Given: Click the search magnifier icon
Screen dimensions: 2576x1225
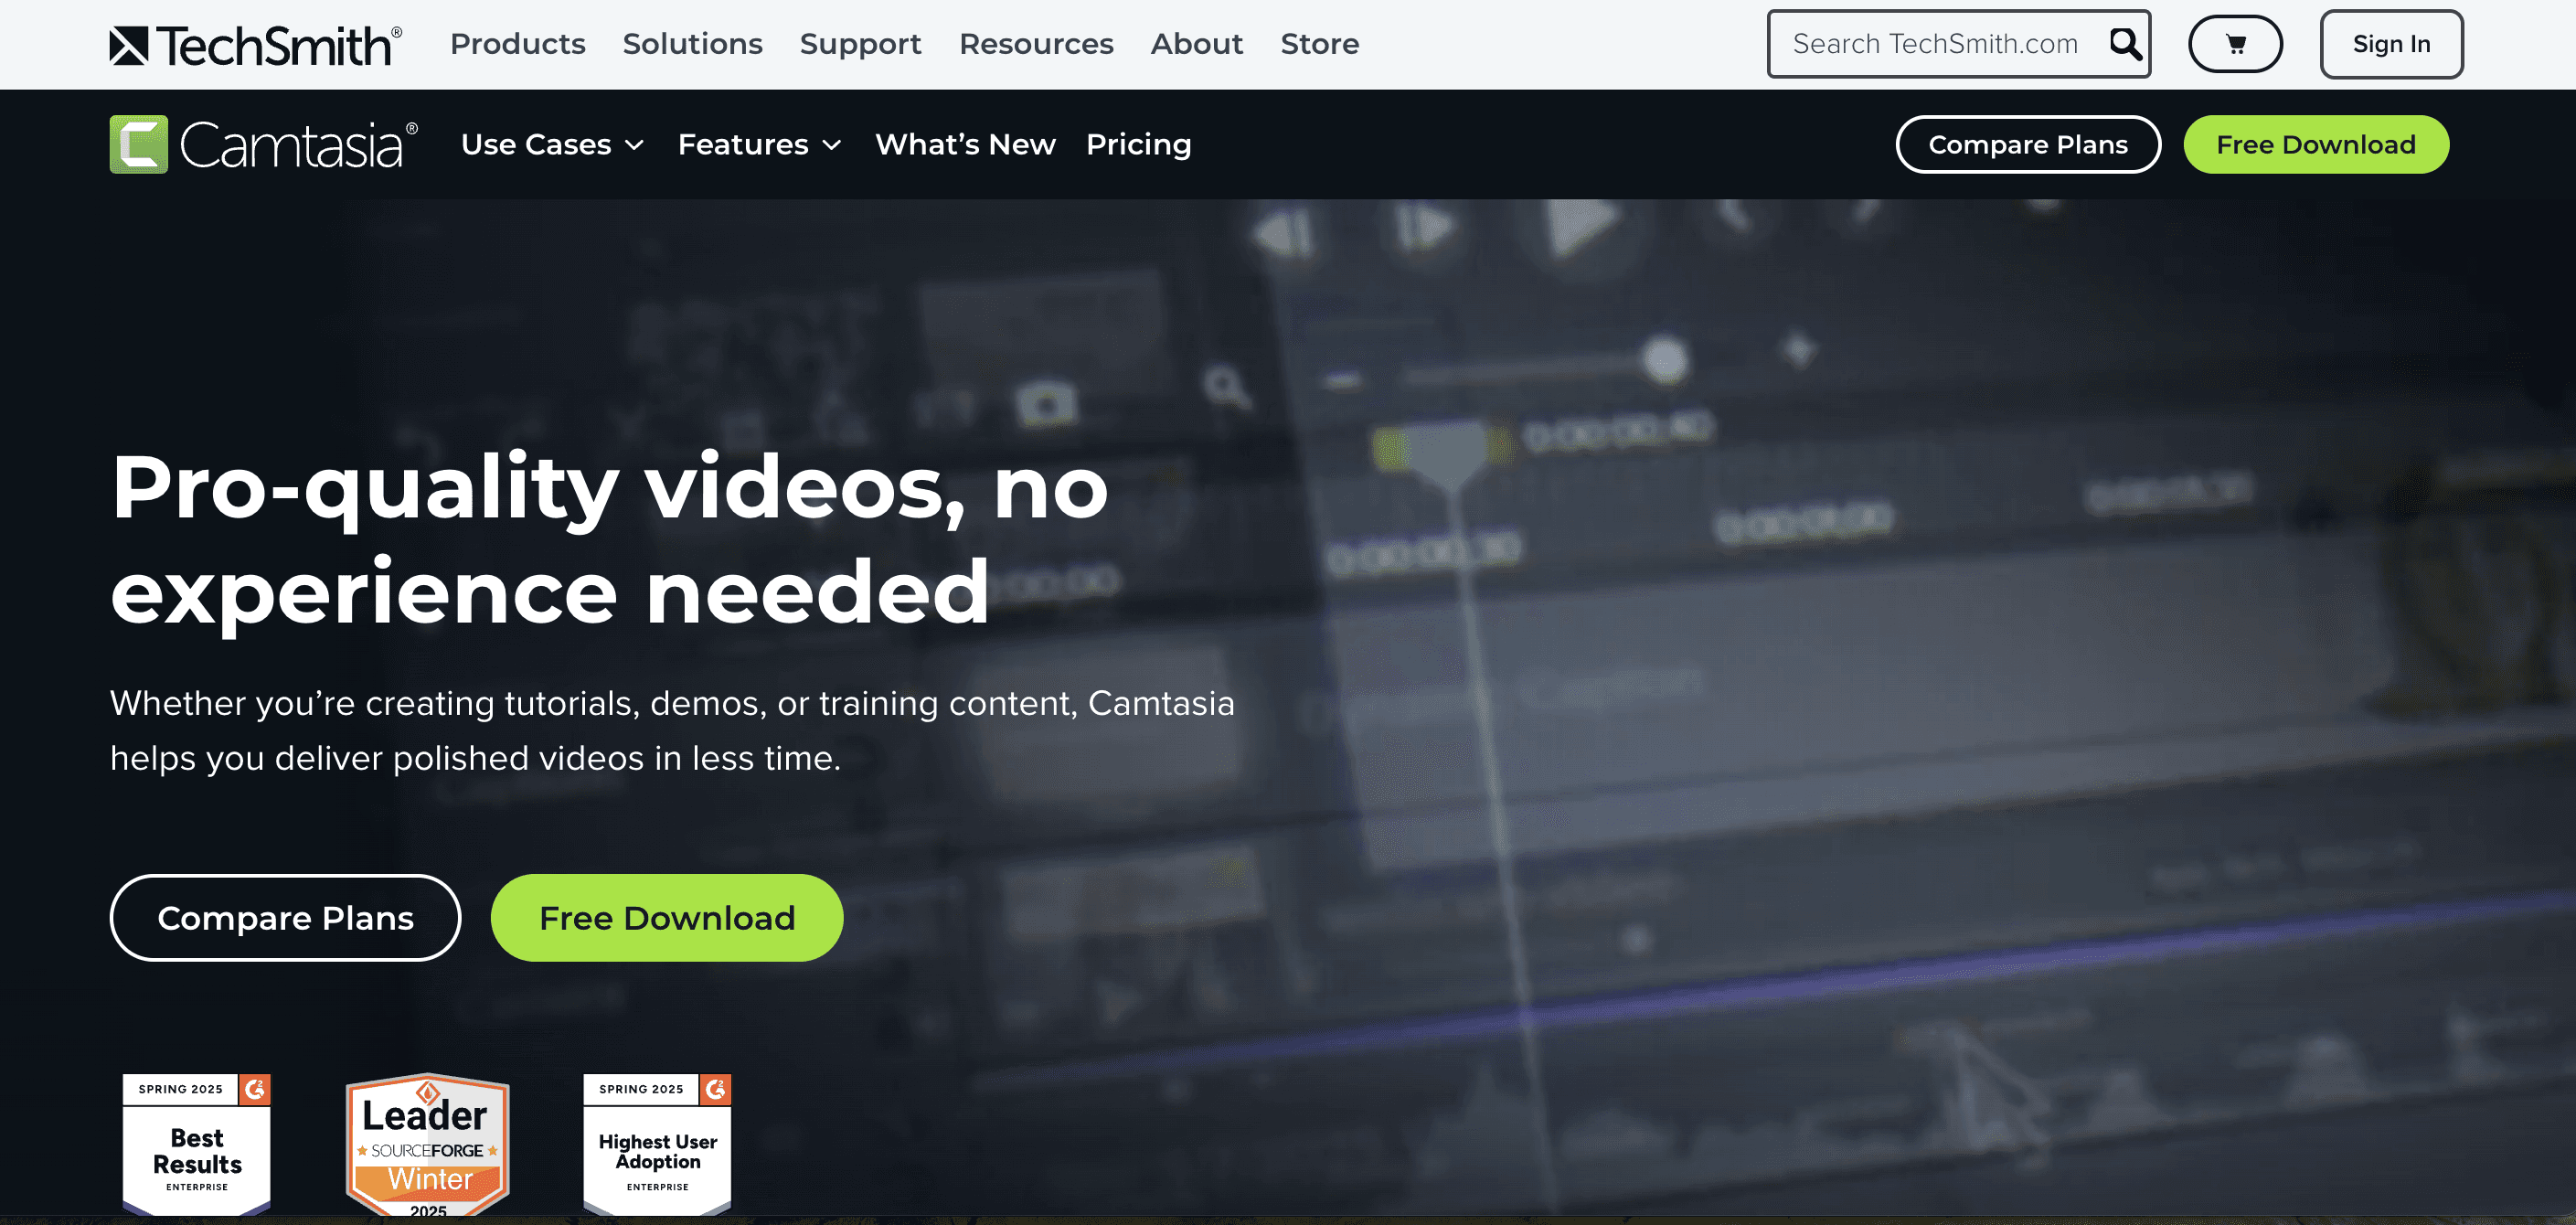Looking at the screenshot, I should (2125, 44).
